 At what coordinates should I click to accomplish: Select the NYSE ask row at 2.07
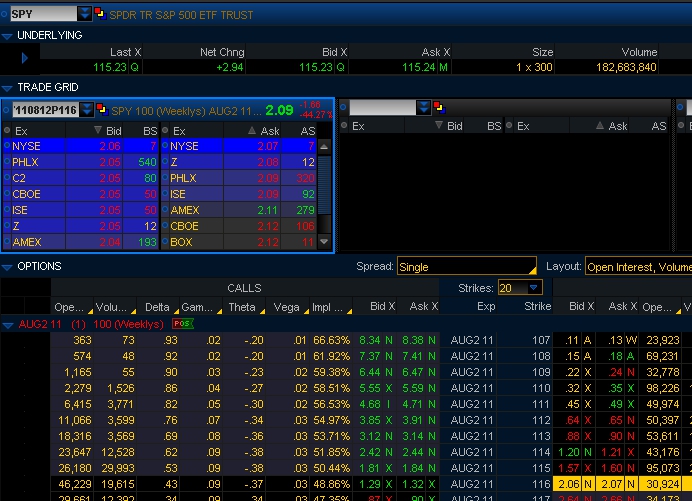pos(239,146)
